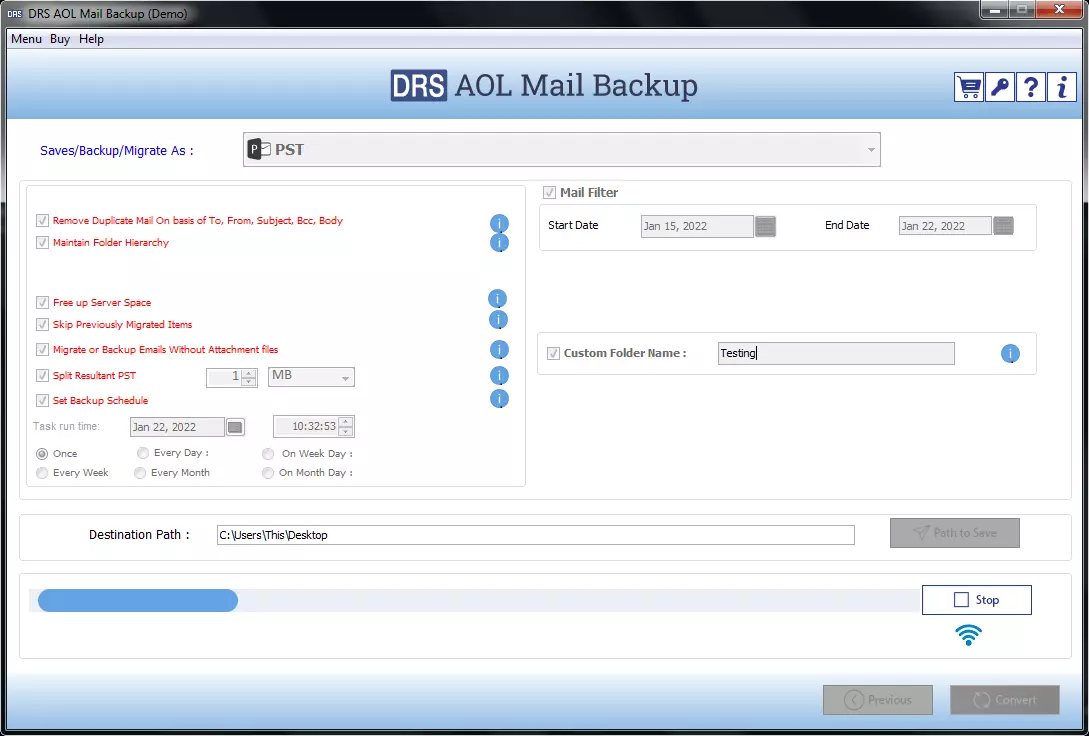Image resolution: width=1089 pixels, height=736 pixels.
Task: Open the Task run time calendar picker
Action: pyautogui.click(x=235, y=427)
